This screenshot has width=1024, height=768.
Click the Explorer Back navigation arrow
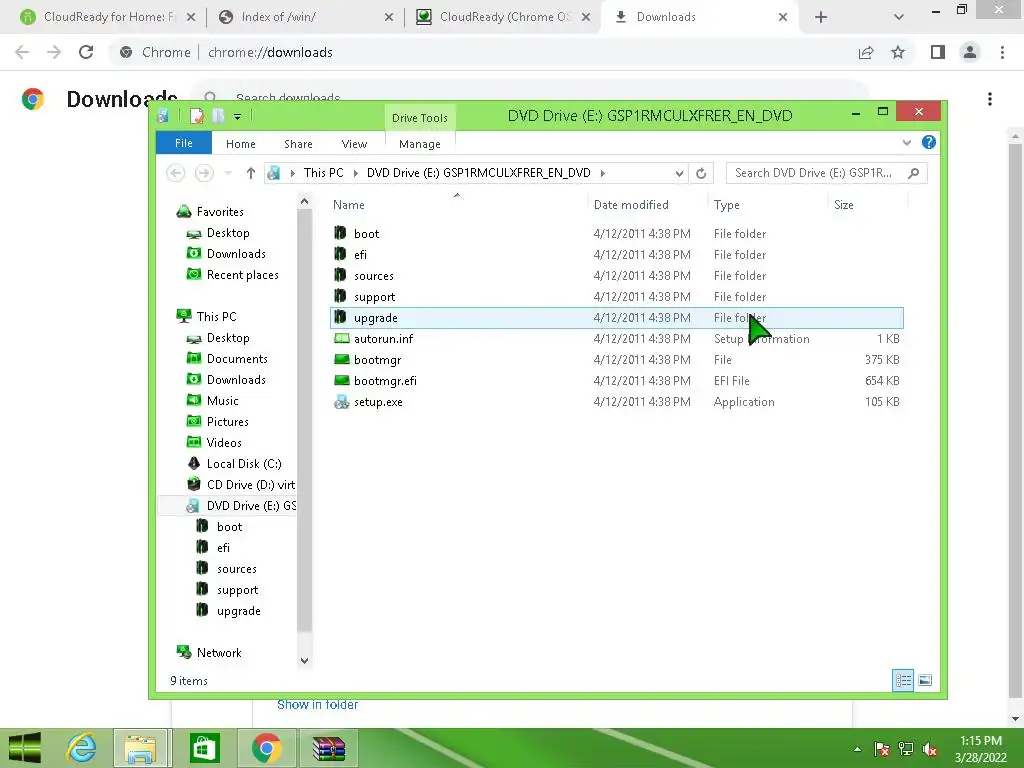pos(175,173)
